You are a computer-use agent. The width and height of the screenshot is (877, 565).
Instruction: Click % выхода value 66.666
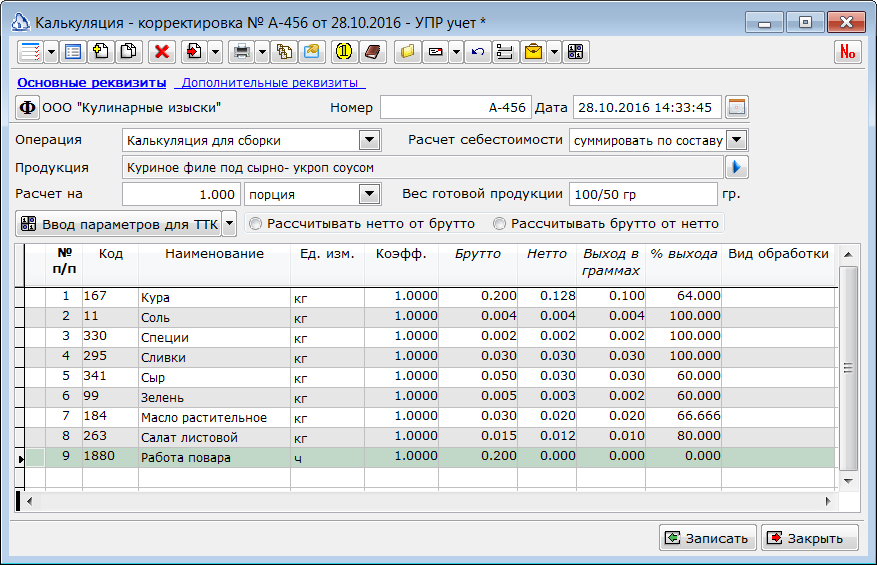click(x=683, y=416)
